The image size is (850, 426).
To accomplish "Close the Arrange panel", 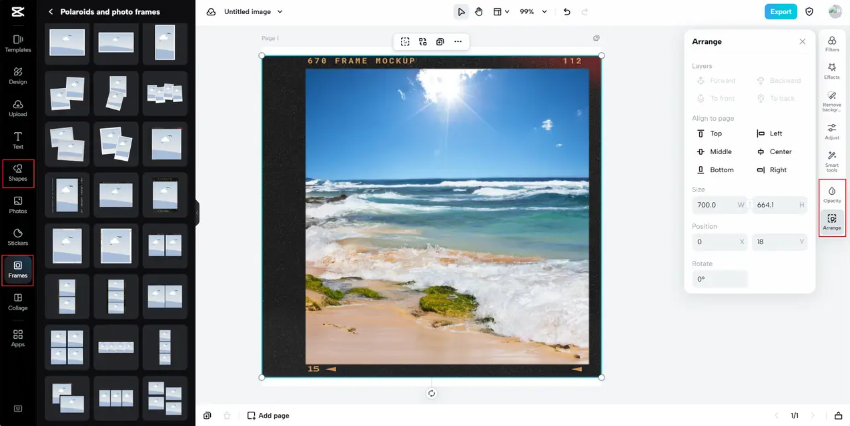I will [802, 42].
